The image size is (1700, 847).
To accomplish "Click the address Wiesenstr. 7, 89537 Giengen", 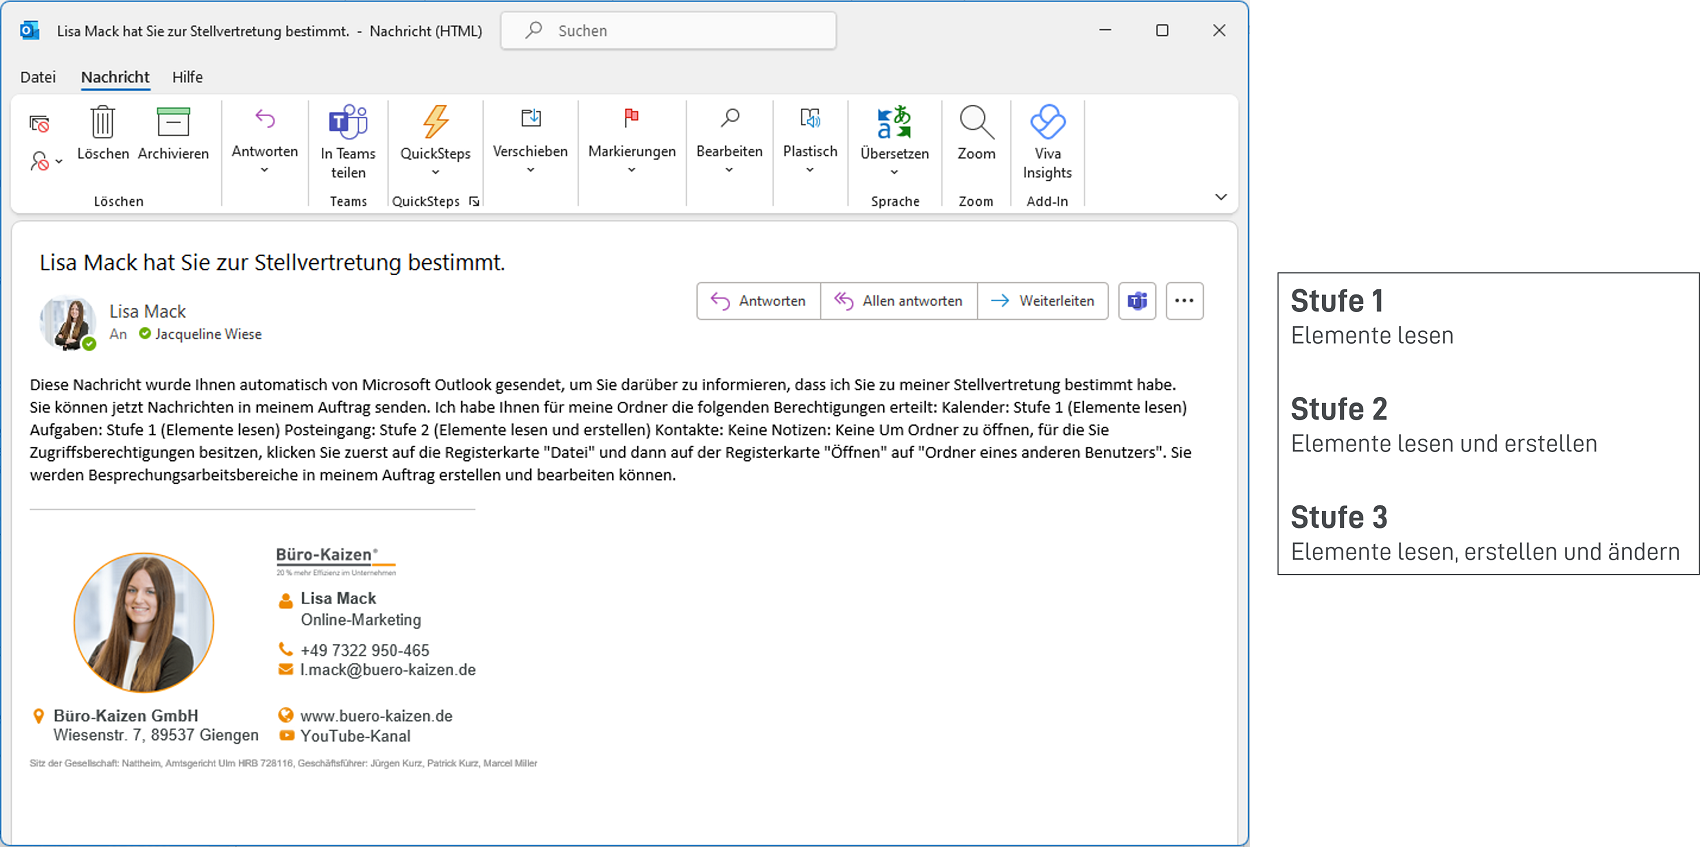I will click(x=156, y=735).
